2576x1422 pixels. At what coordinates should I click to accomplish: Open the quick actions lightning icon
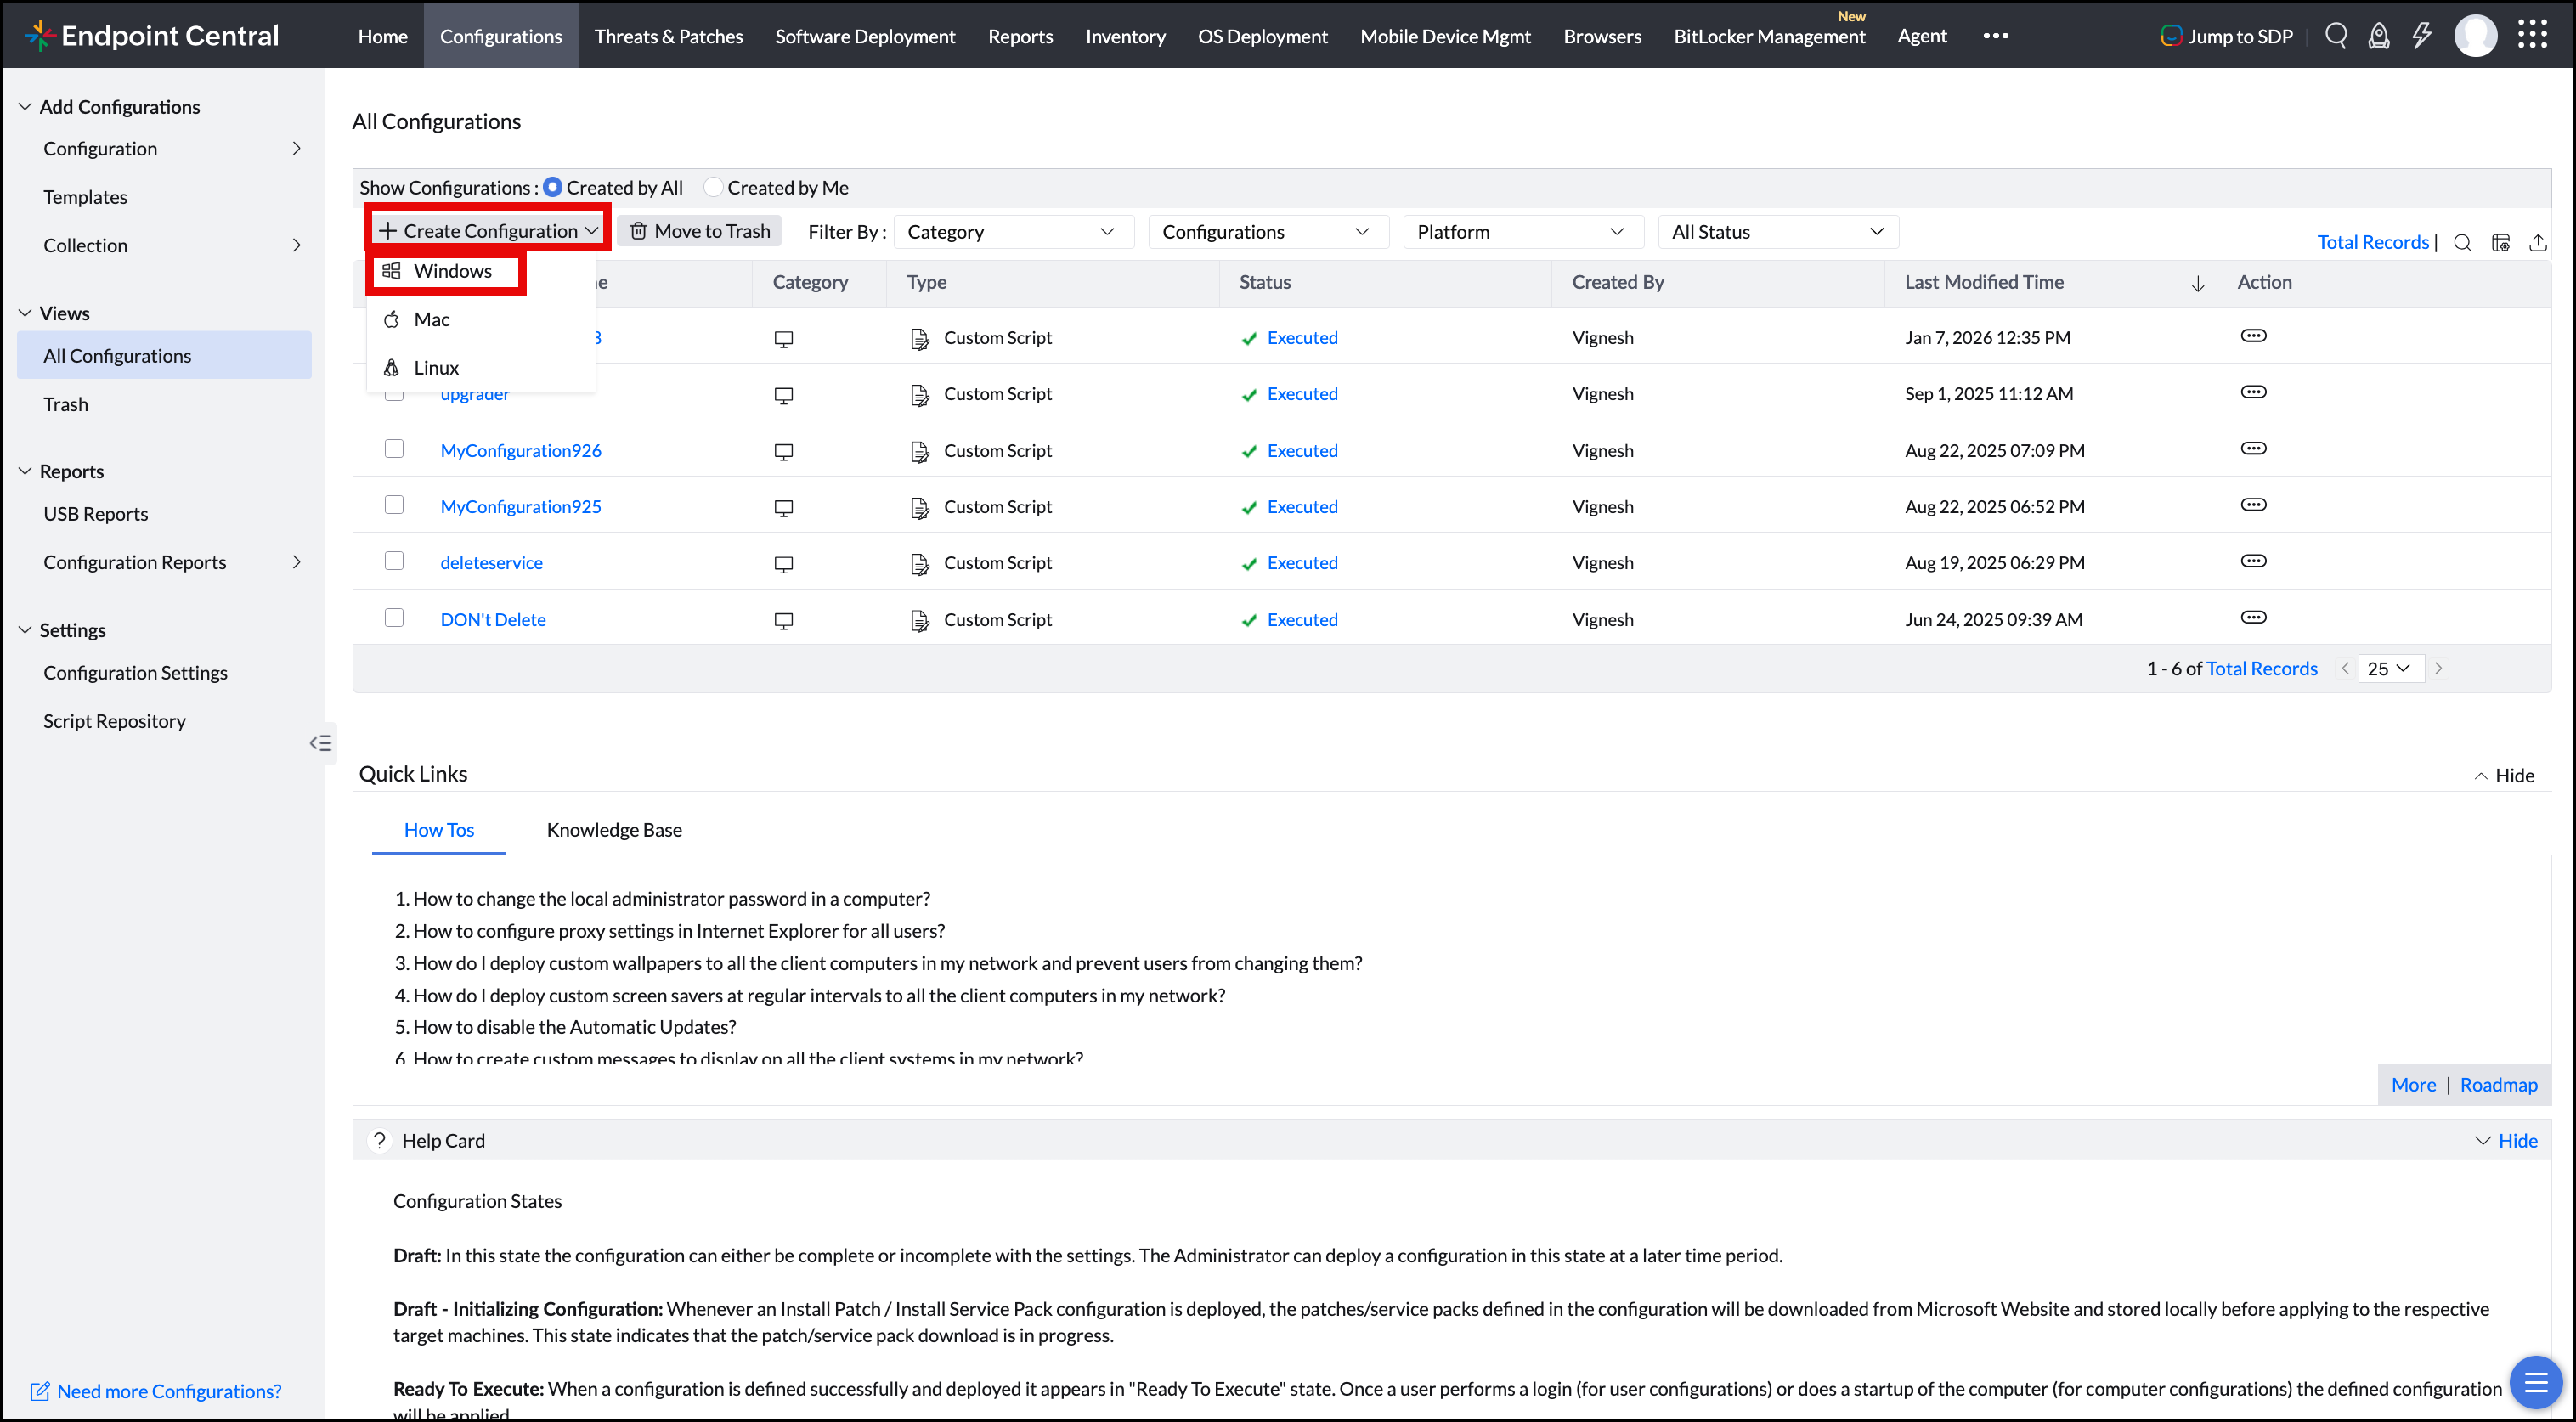tap(2421, 36)
